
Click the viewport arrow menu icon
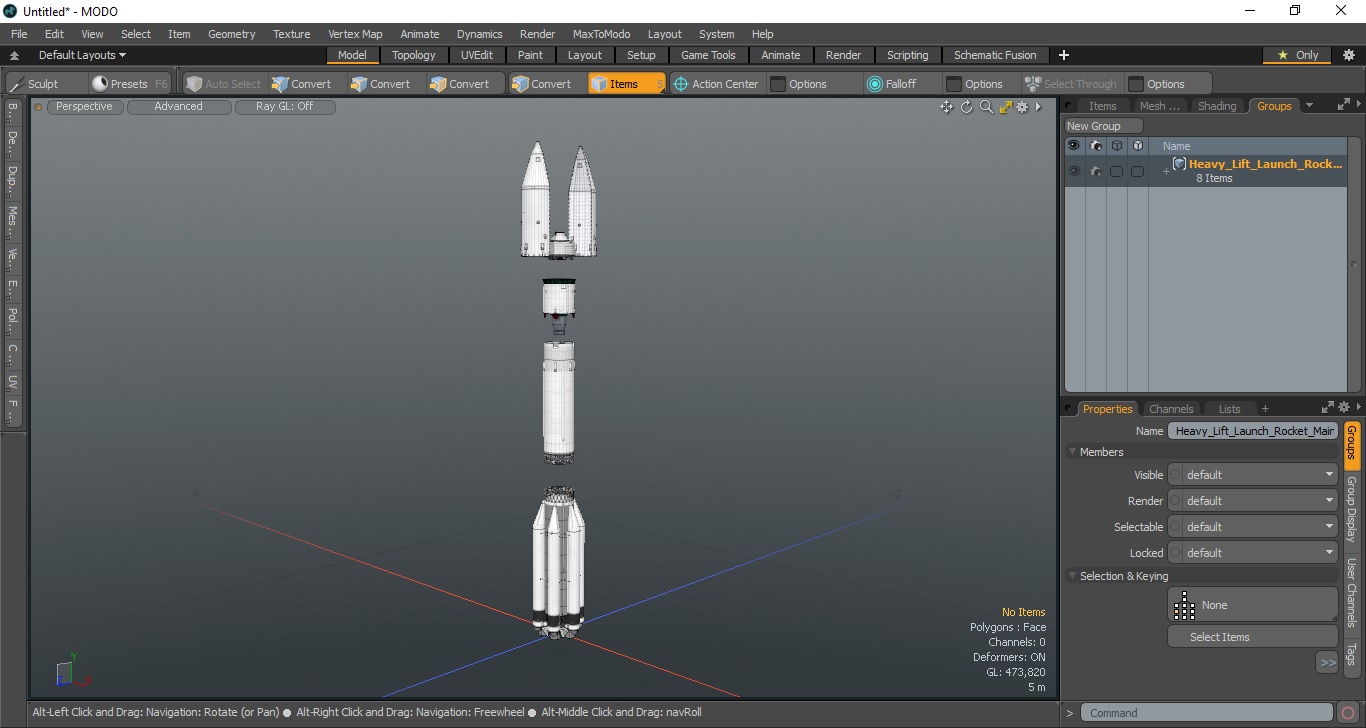(1038, 107)
